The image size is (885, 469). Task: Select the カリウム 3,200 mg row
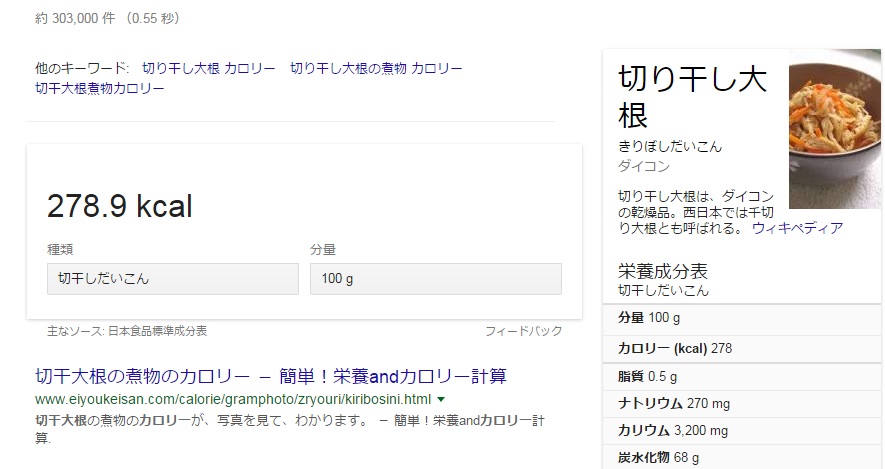(x=742, y=431)
